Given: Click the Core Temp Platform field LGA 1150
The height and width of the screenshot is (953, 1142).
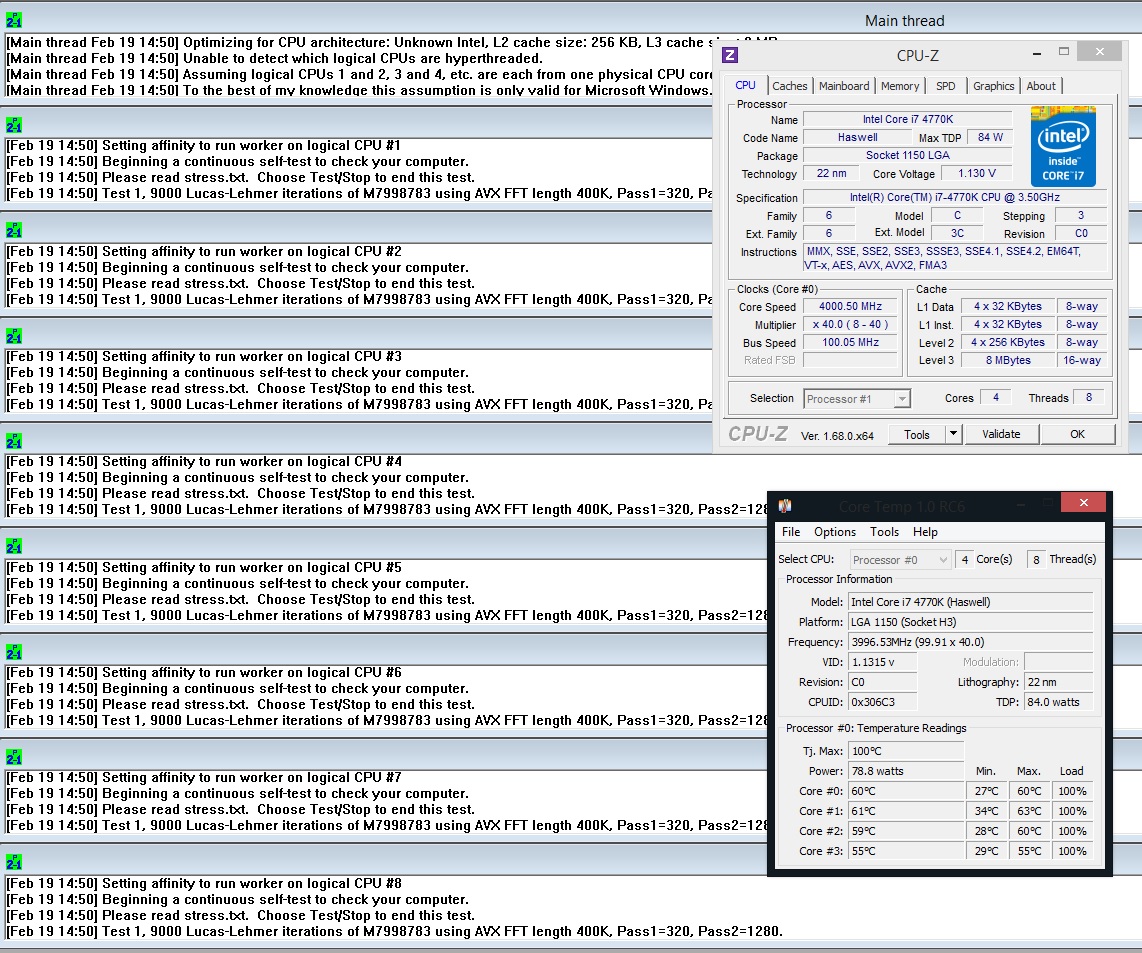Looking at the screenshot, I should 971,622.
